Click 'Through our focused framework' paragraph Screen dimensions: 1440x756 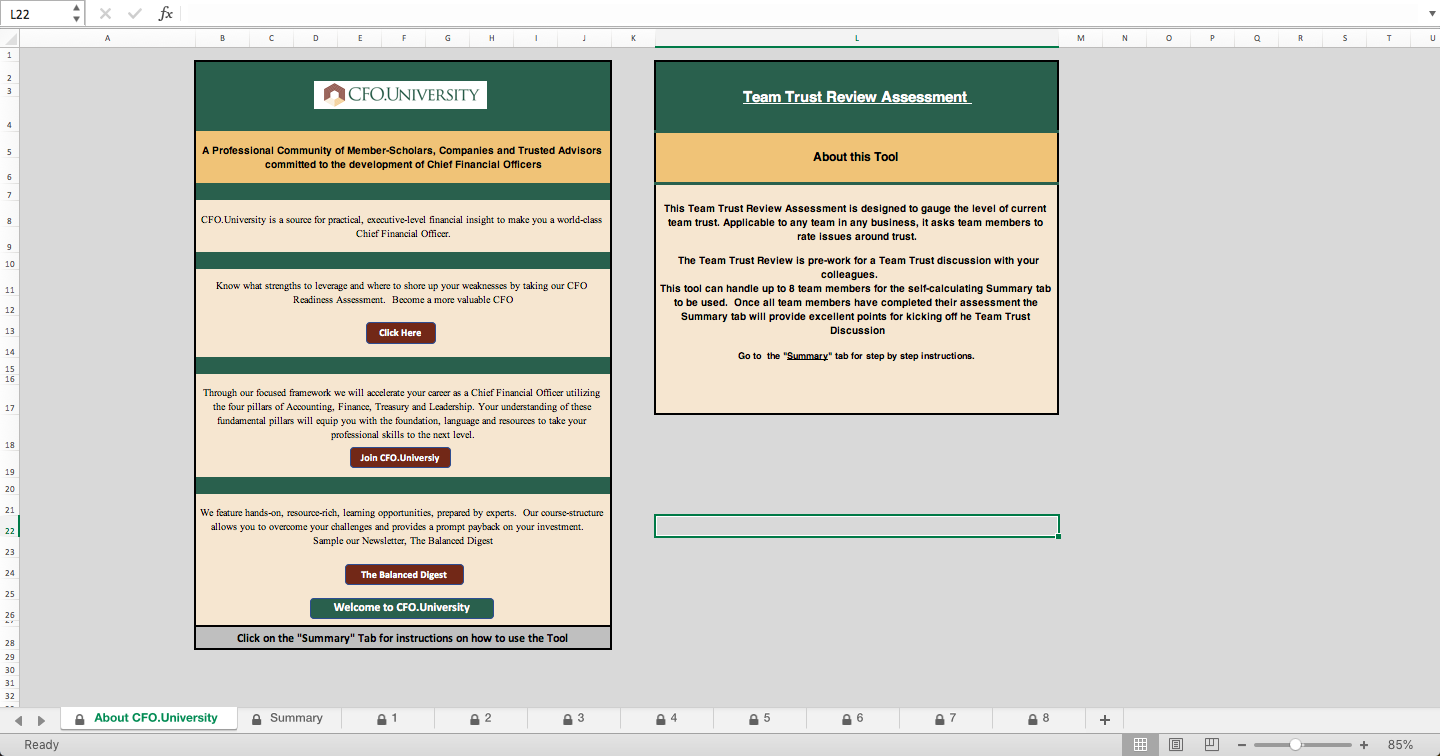[x=402, y=414]
